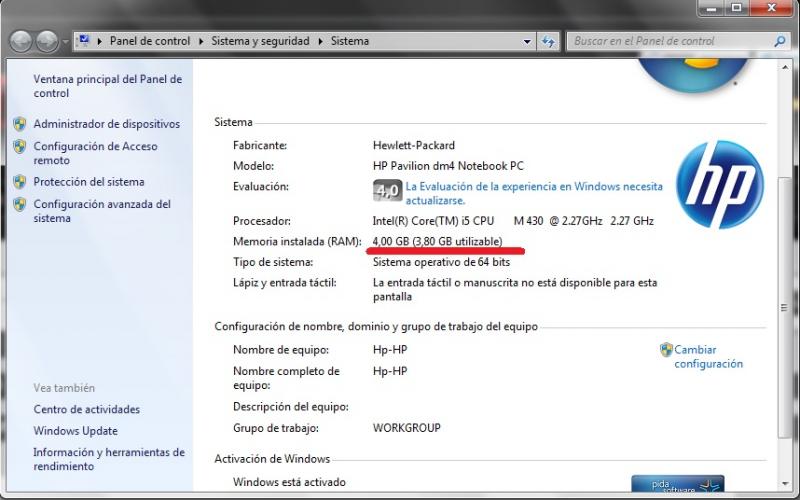Select the WORKGROUP value
The width and height of the screenshot is (800, 500).
(407, 428)
